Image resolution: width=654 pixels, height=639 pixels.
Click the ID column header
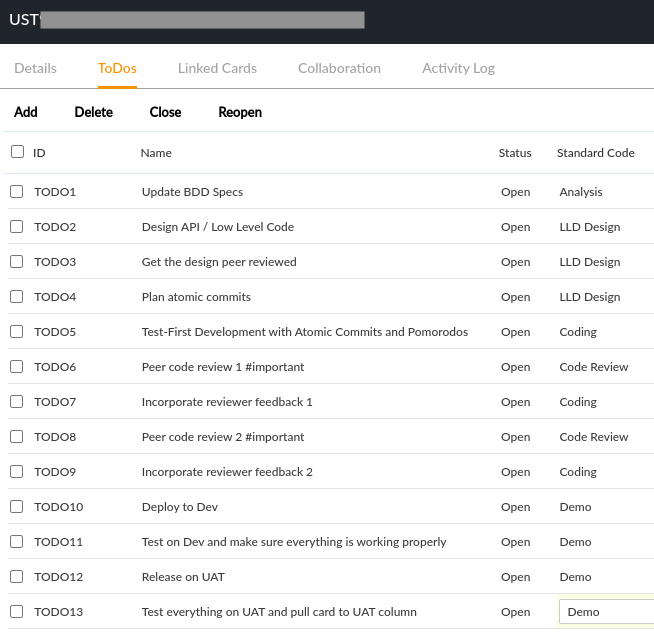(39, 153)
